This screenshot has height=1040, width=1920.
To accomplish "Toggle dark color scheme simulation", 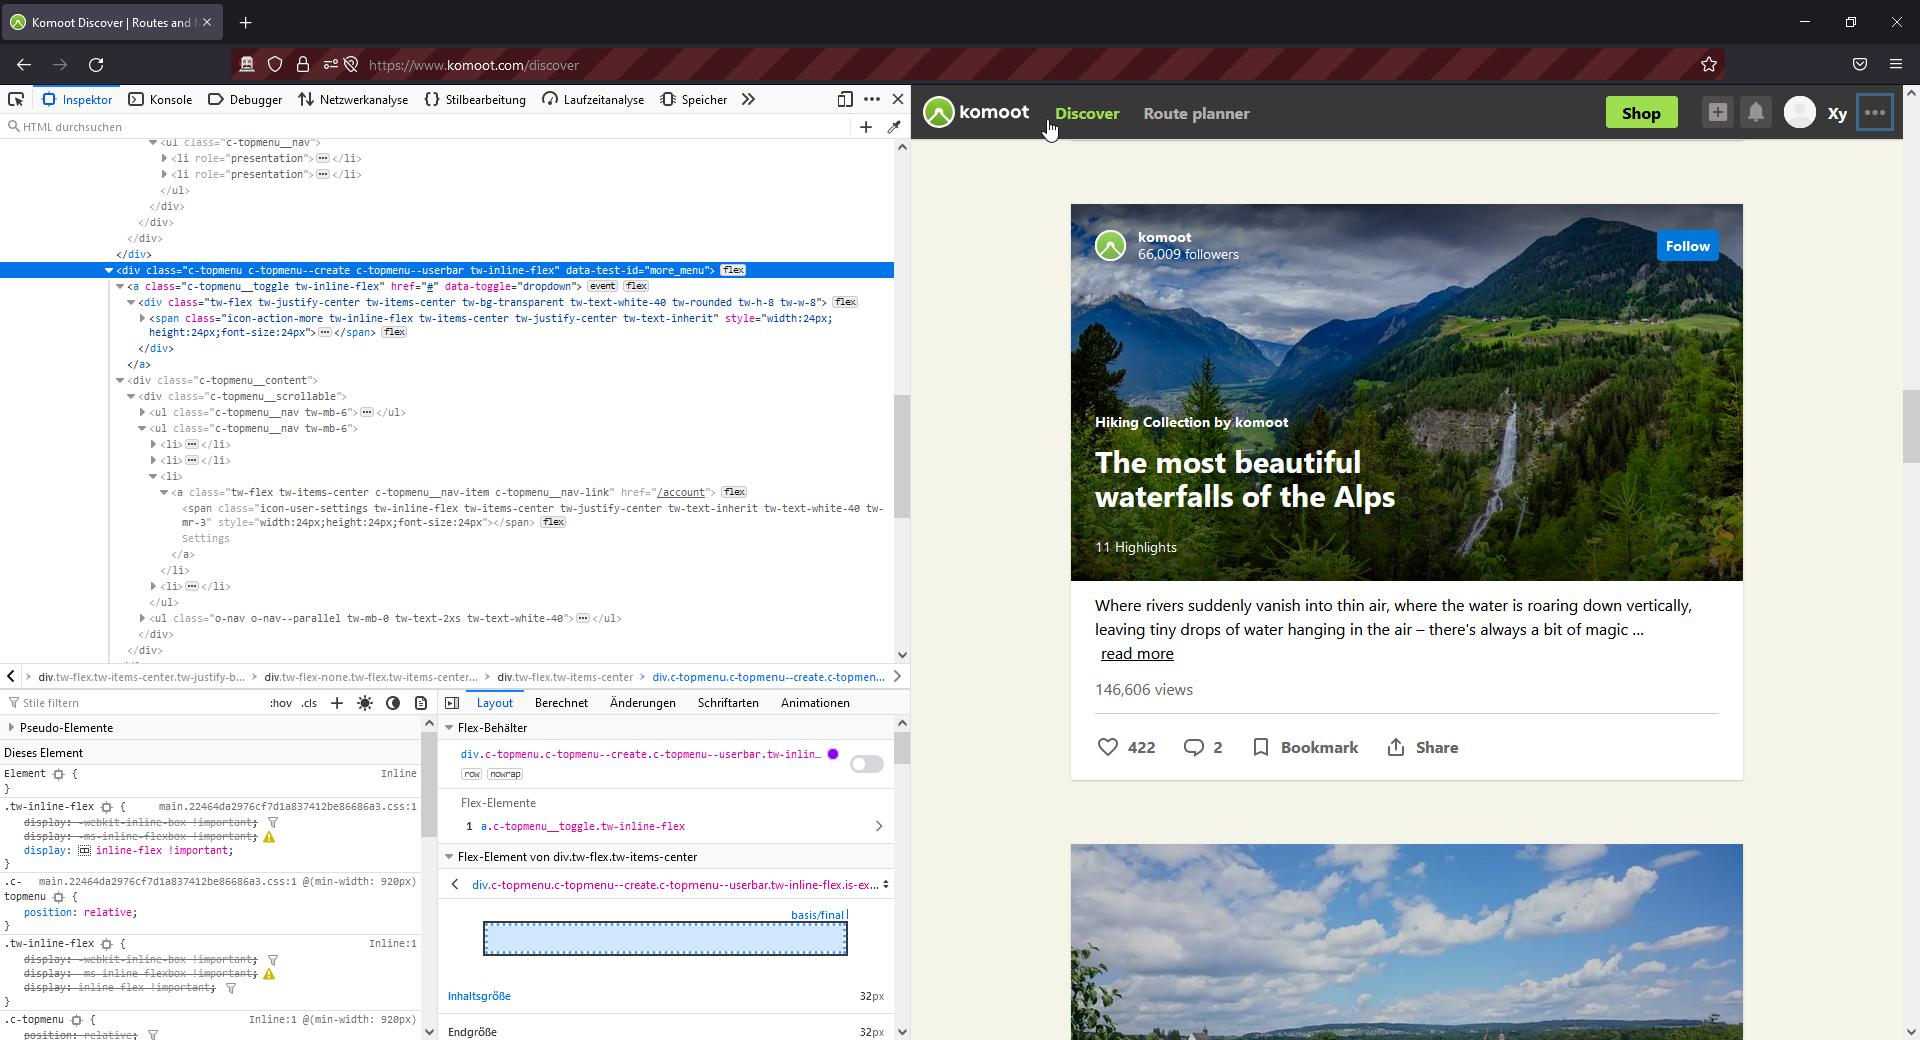I will pos(393,703).
